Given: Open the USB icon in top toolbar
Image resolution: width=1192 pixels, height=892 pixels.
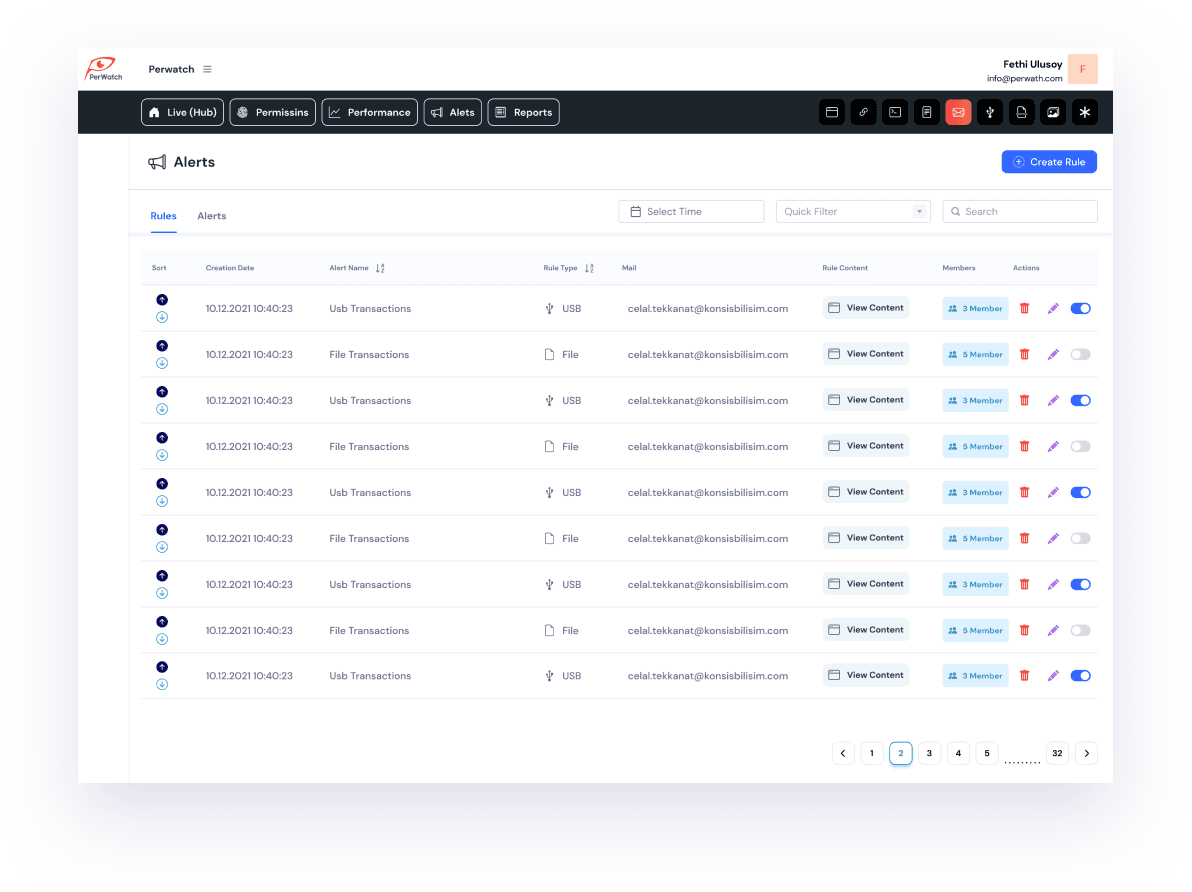Looking at the screenshot, I should pyautogui.click(x=989, y=112).
